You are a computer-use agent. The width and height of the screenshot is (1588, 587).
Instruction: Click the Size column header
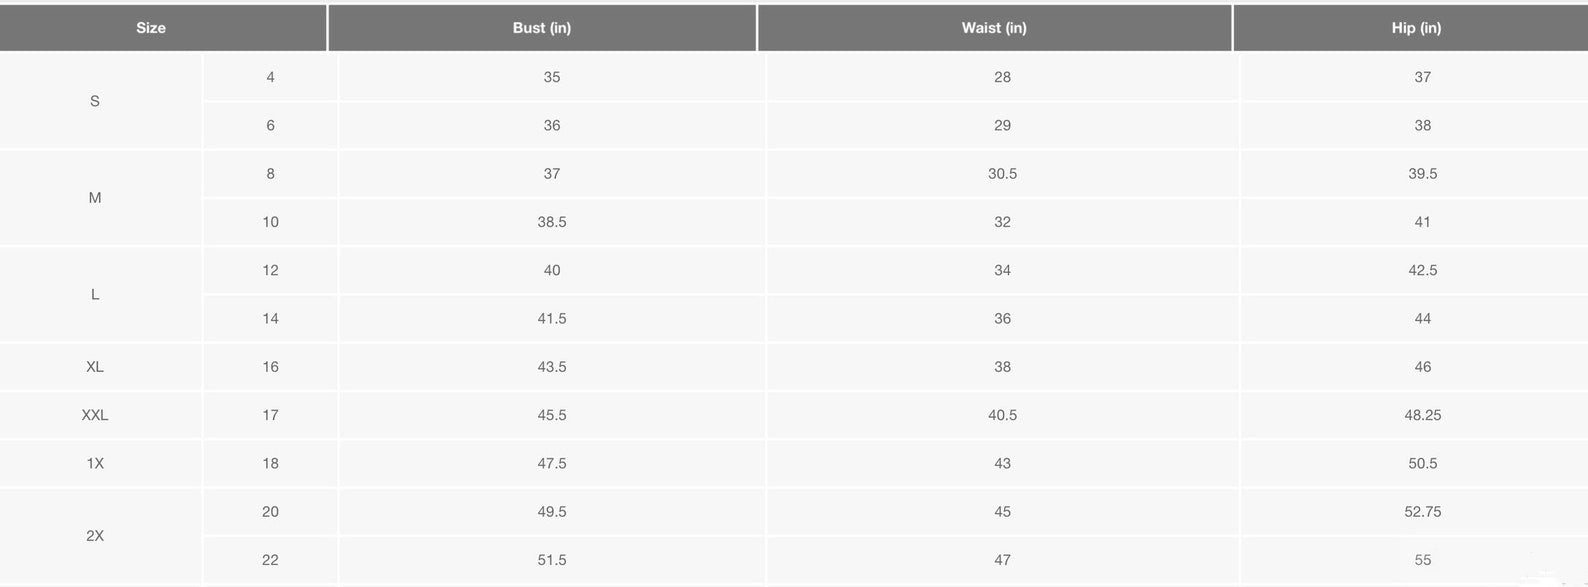pyautogui.click(x=151, y=28)
